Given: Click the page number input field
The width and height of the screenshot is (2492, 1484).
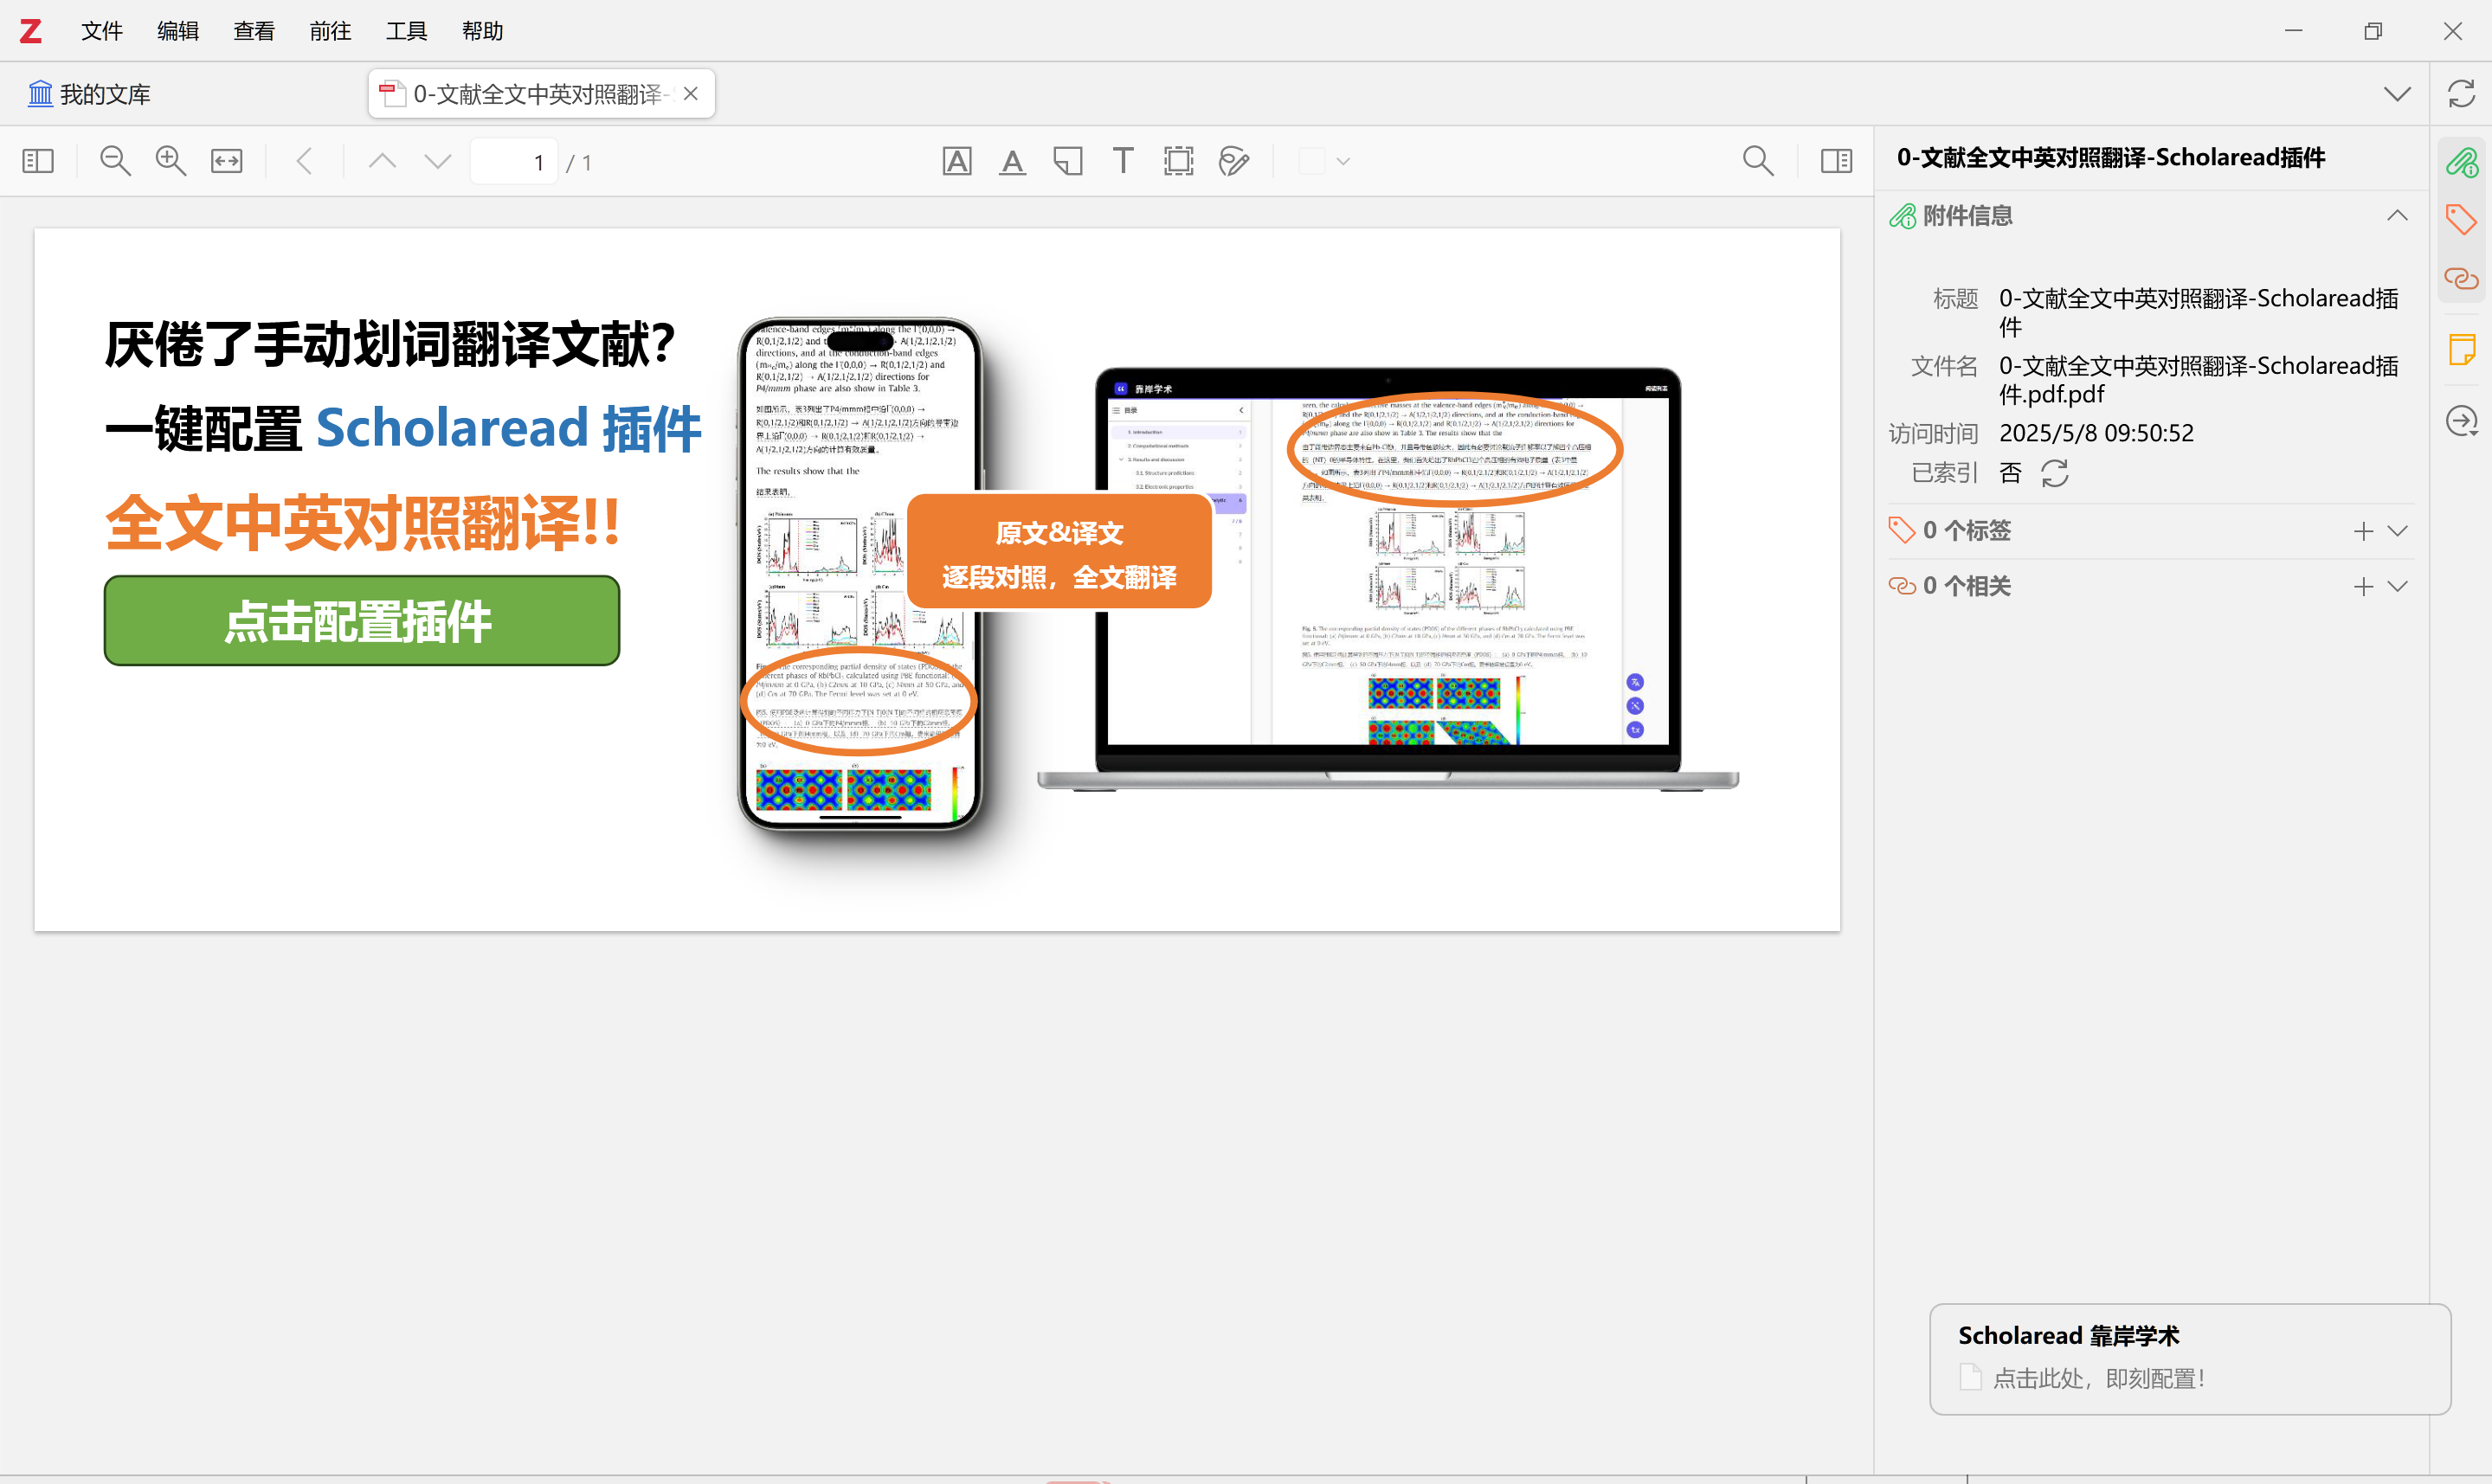Looking at the screenshot, I should (516, 162).
